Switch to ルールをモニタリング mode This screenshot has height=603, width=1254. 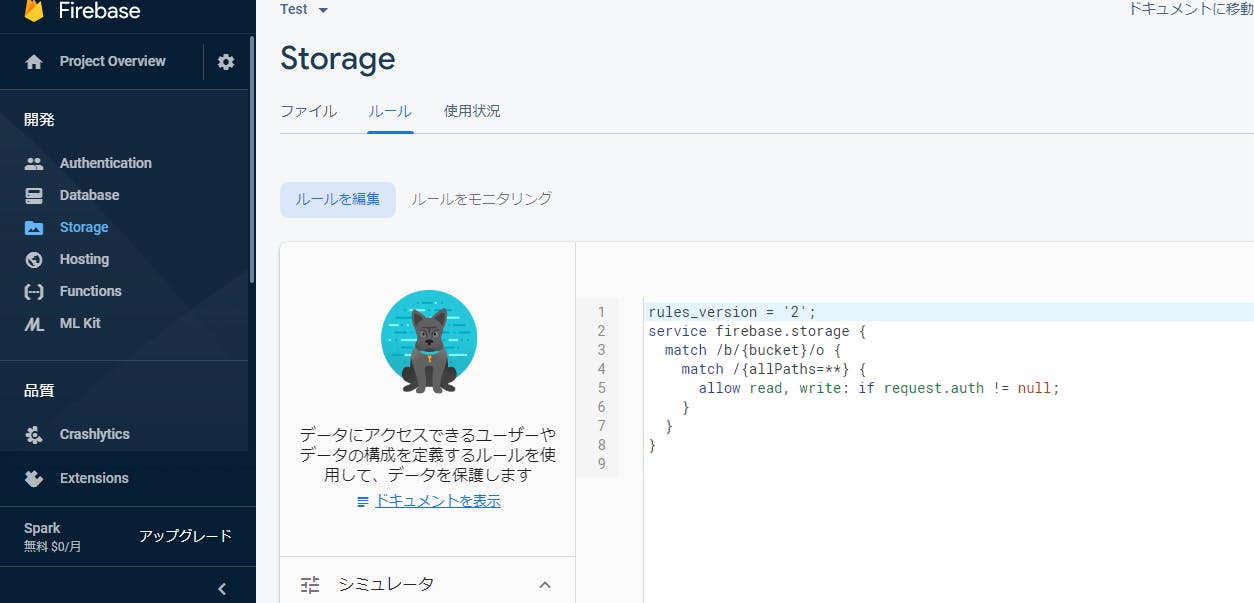coord(481,198)
